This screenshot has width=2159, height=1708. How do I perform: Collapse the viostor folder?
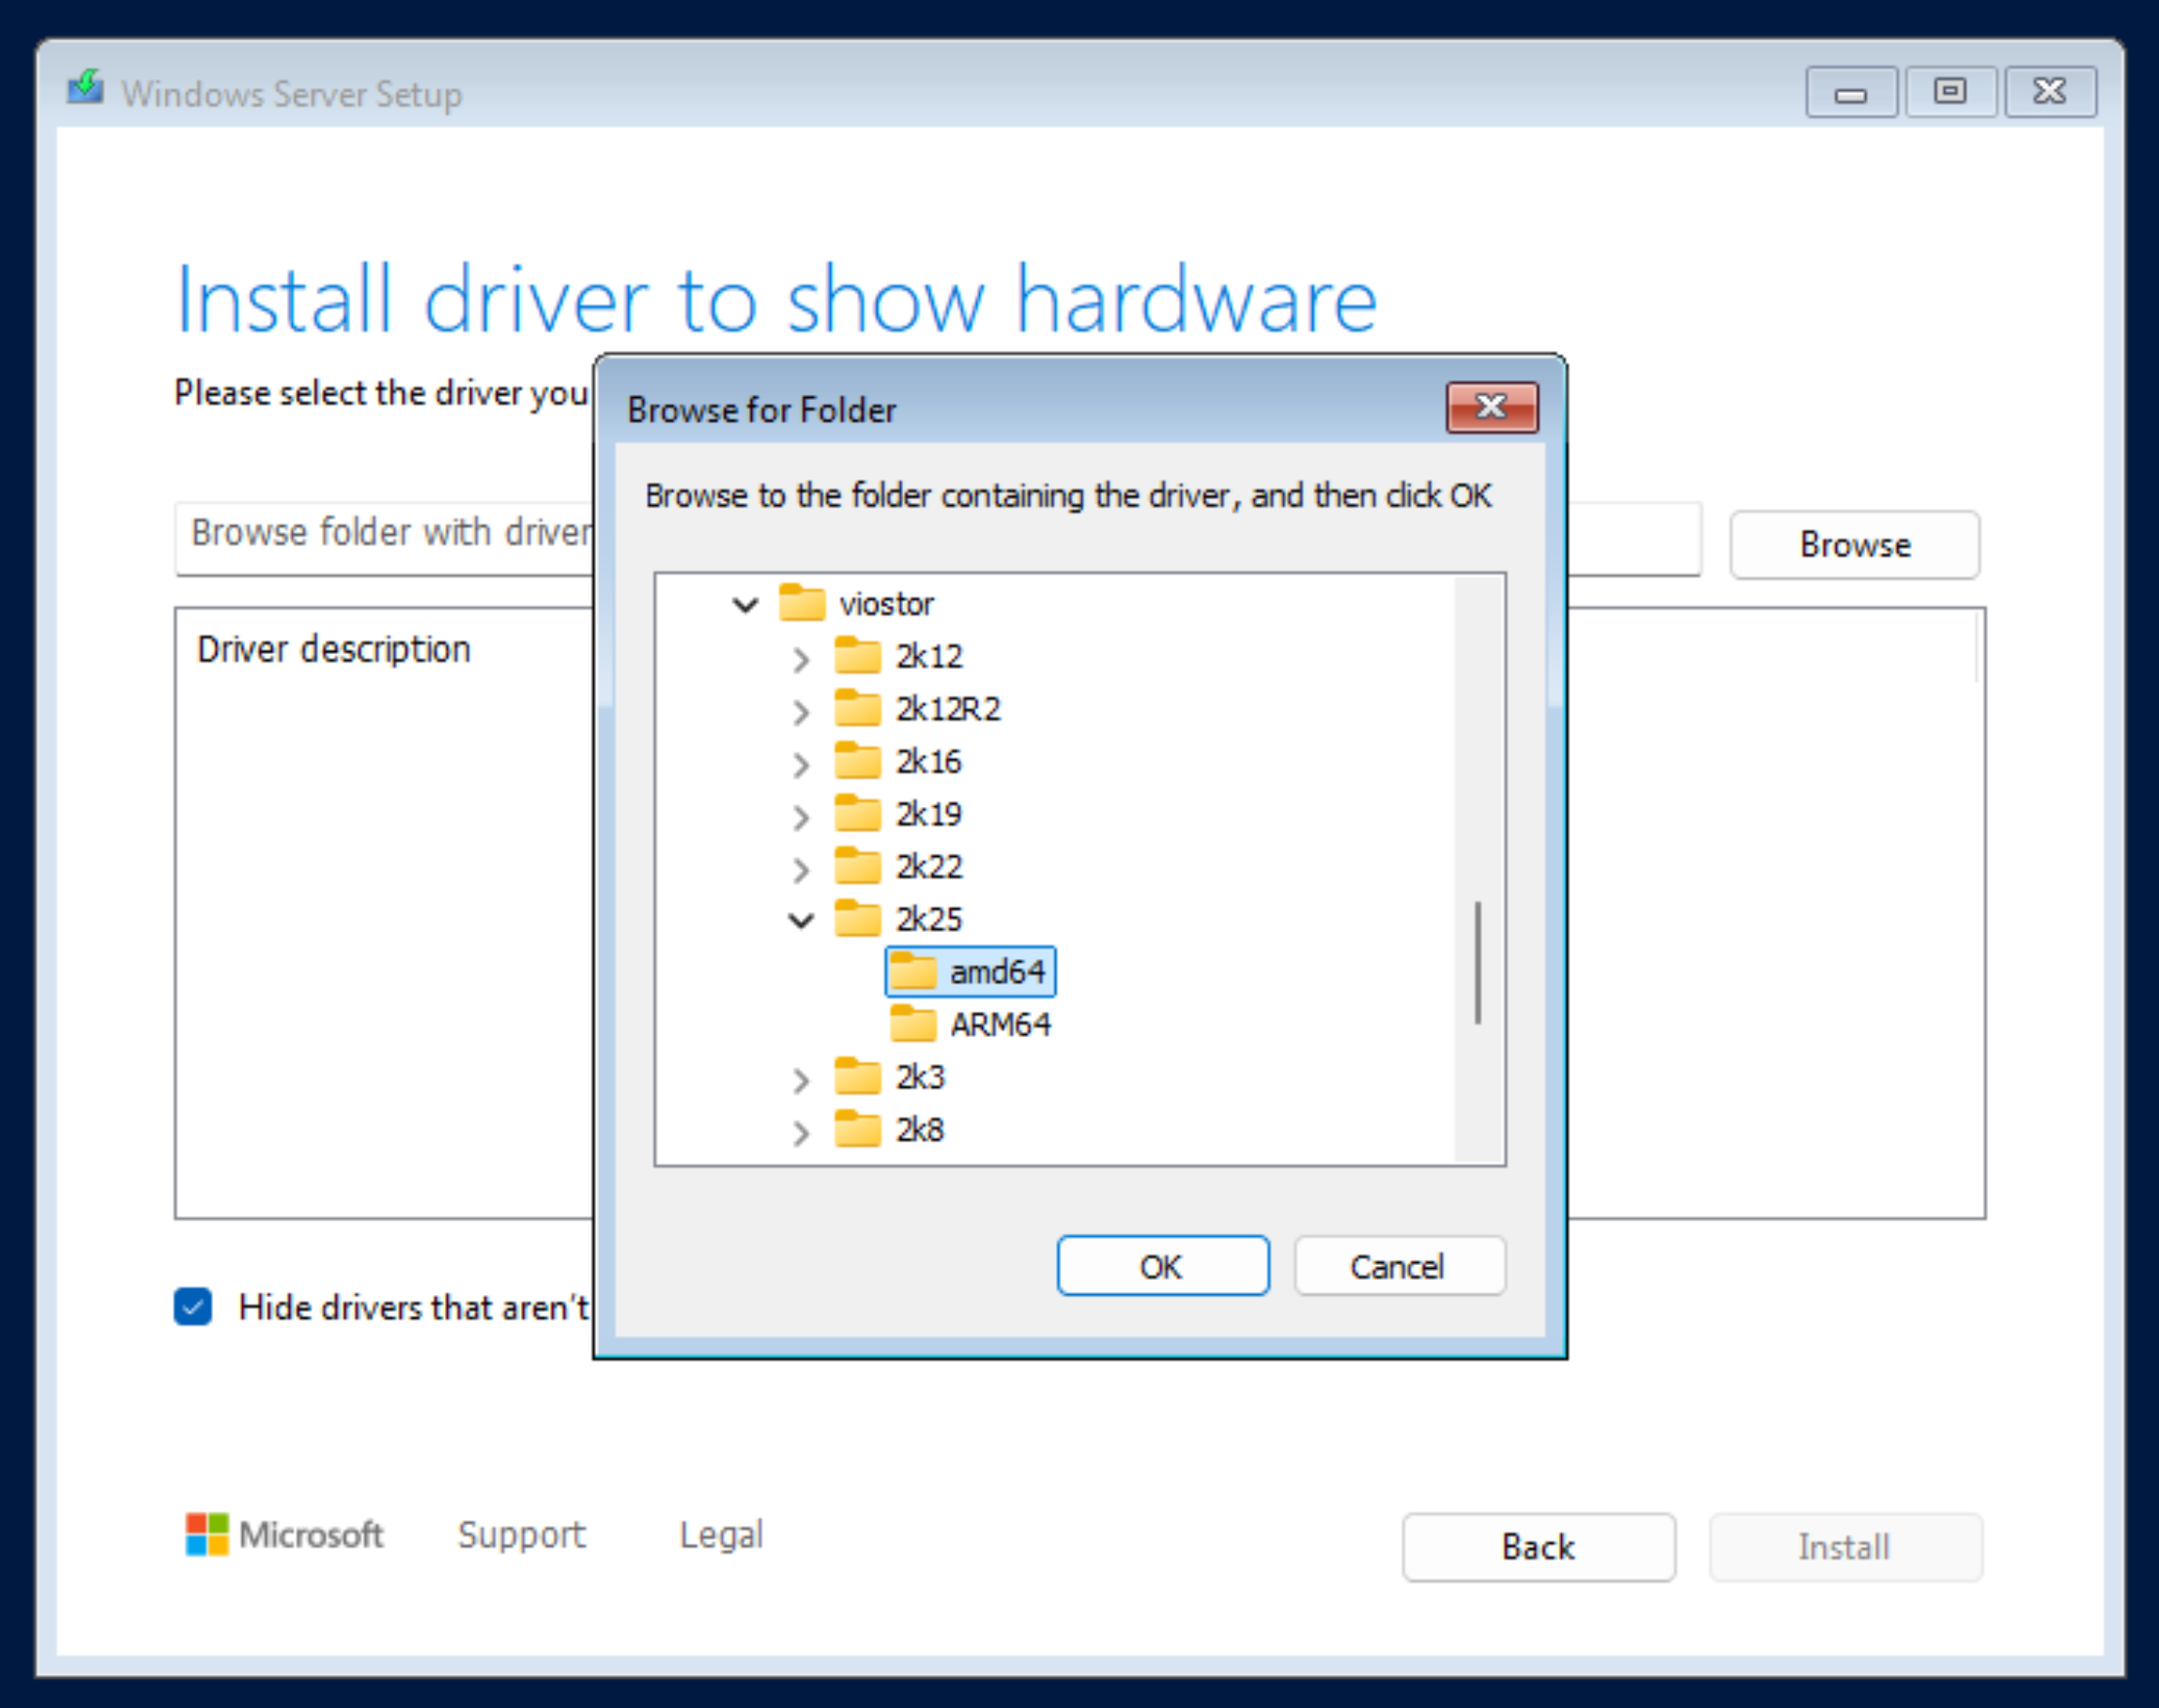745,605
